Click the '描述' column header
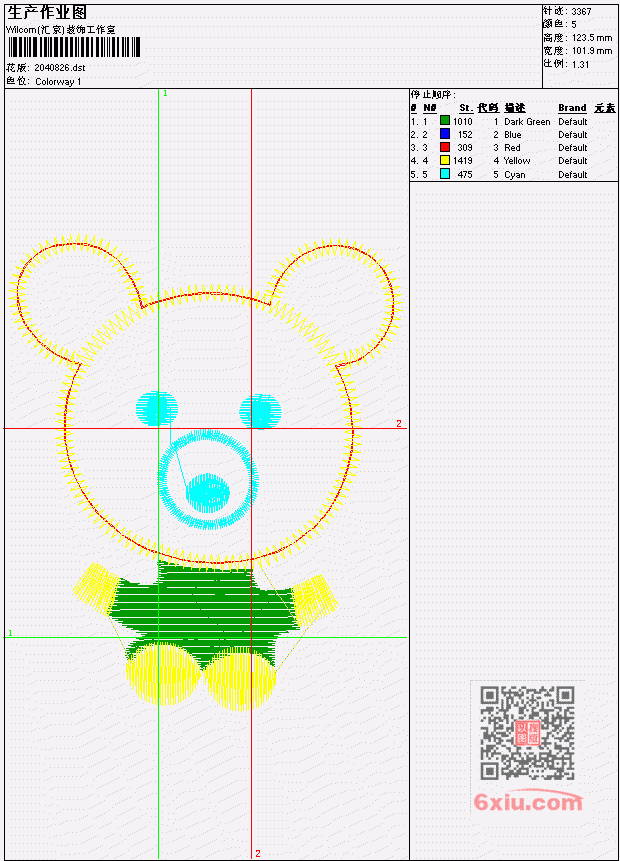This screenshot has width=620, height=861. point(515,108)
